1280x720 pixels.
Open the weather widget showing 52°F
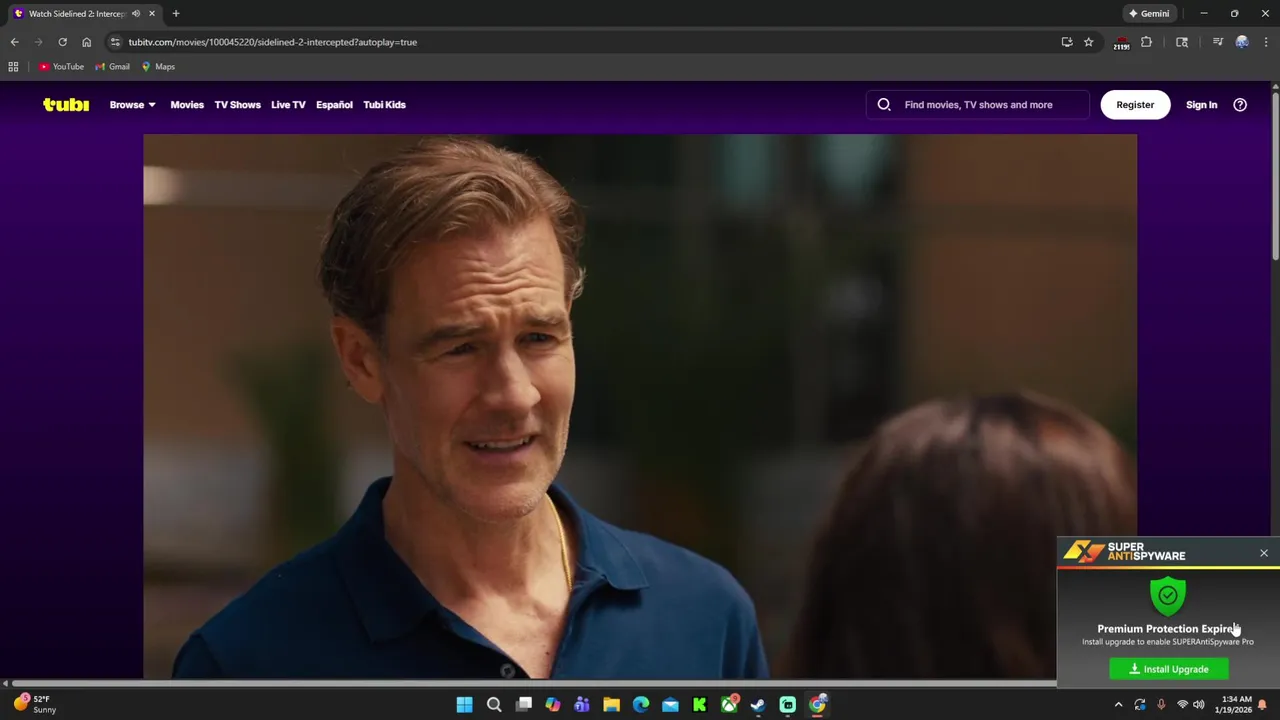tap(34, 704)
